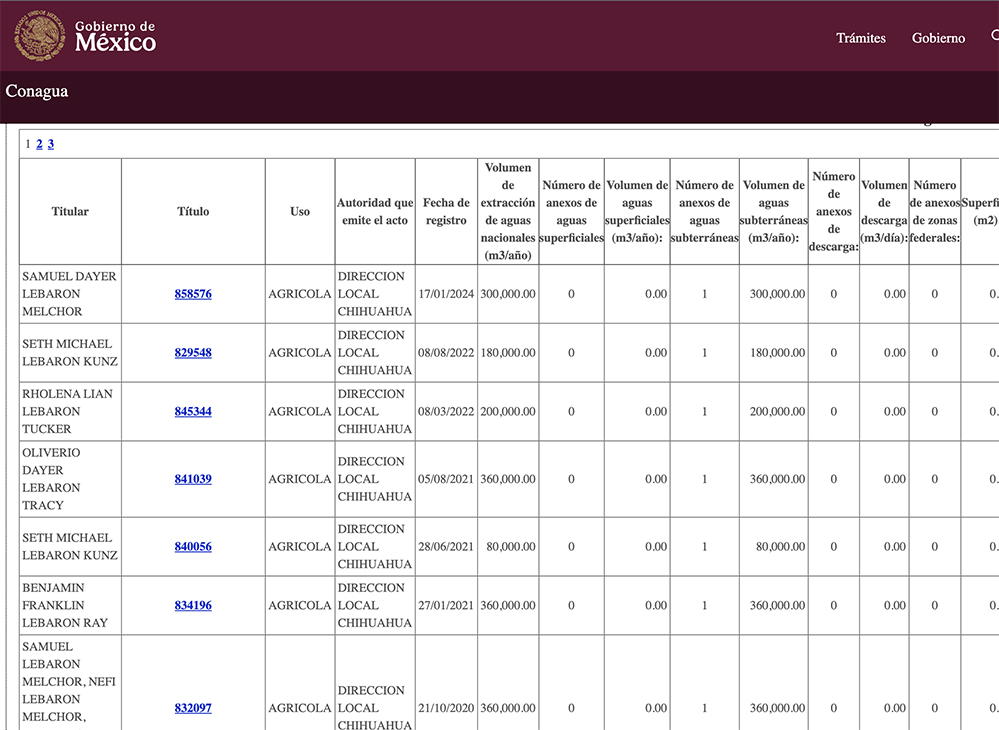Open title 845344 record
Screen dimensions: 999x730
[193, 411]
